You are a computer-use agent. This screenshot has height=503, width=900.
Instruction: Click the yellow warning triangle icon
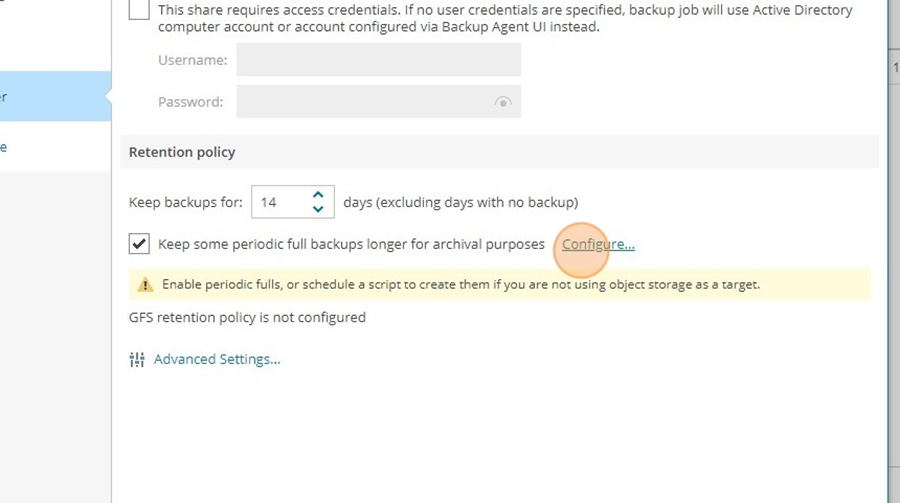(145, 285)
